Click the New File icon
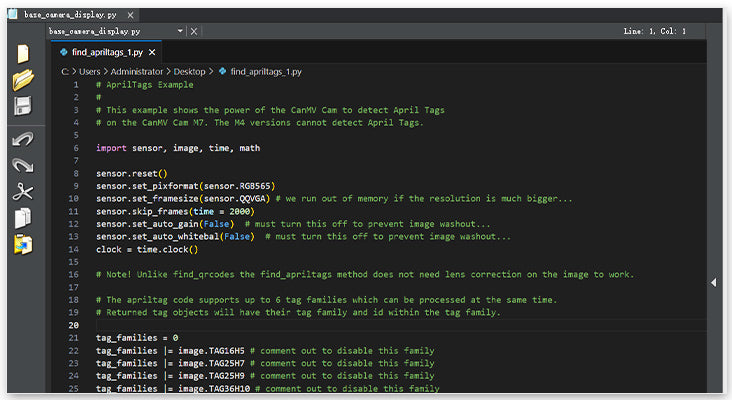Image resolution: width=732 pixels, height=400 pixels. 22,54
